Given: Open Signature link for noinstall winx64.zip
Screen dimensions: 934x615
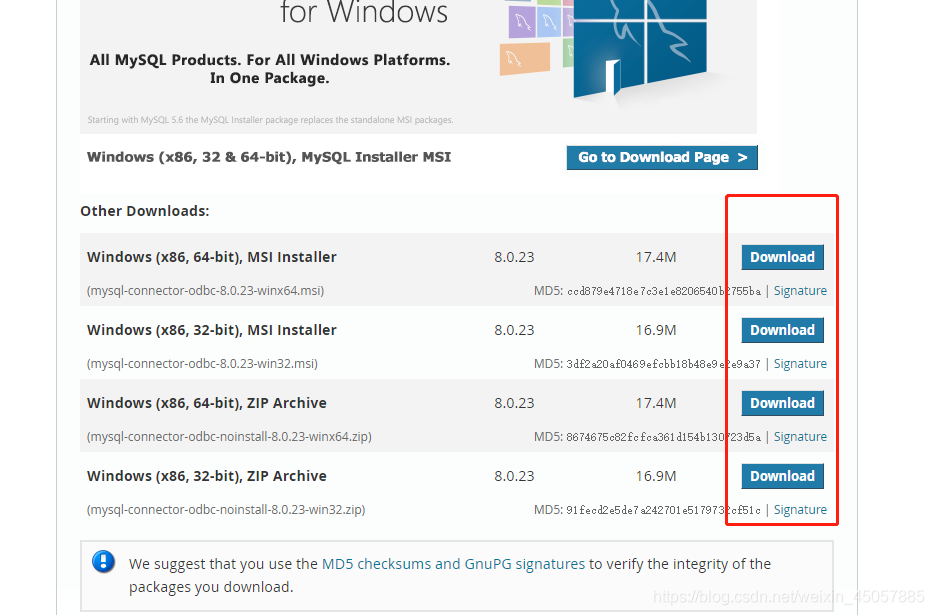Looking at the screenshot, I should (800, 437).
